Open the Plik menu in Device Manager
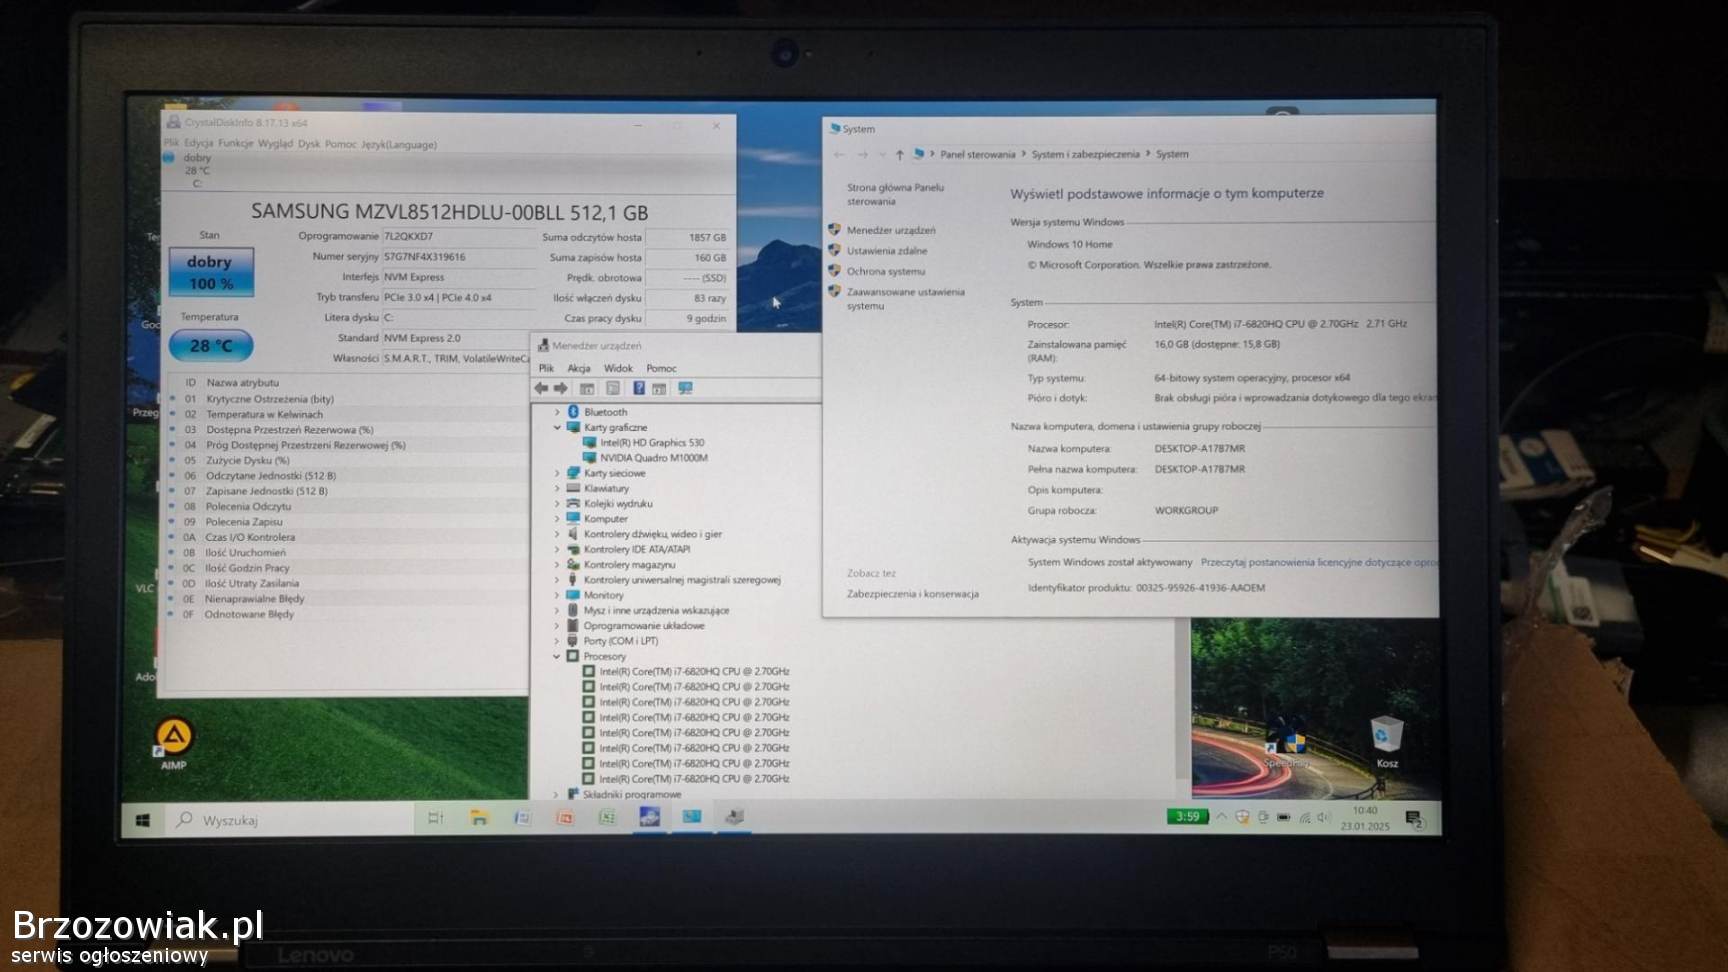 (x=546, y=368)
